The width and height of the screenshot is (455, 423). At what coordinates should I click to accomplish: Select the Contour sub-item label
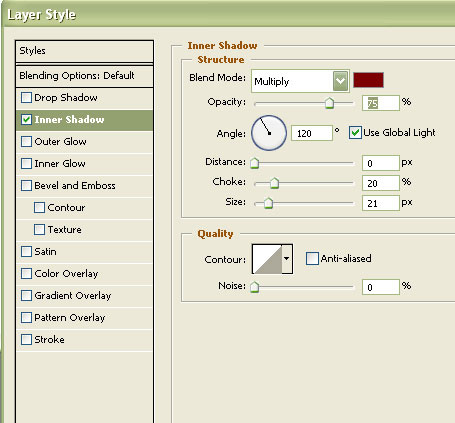tap(66, 208)
